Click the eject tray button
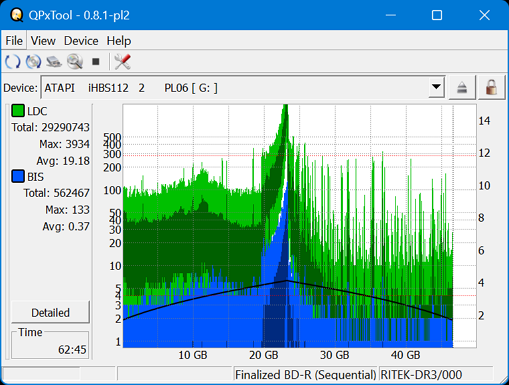This screenshot has height=385, width=509. point(462,88)
